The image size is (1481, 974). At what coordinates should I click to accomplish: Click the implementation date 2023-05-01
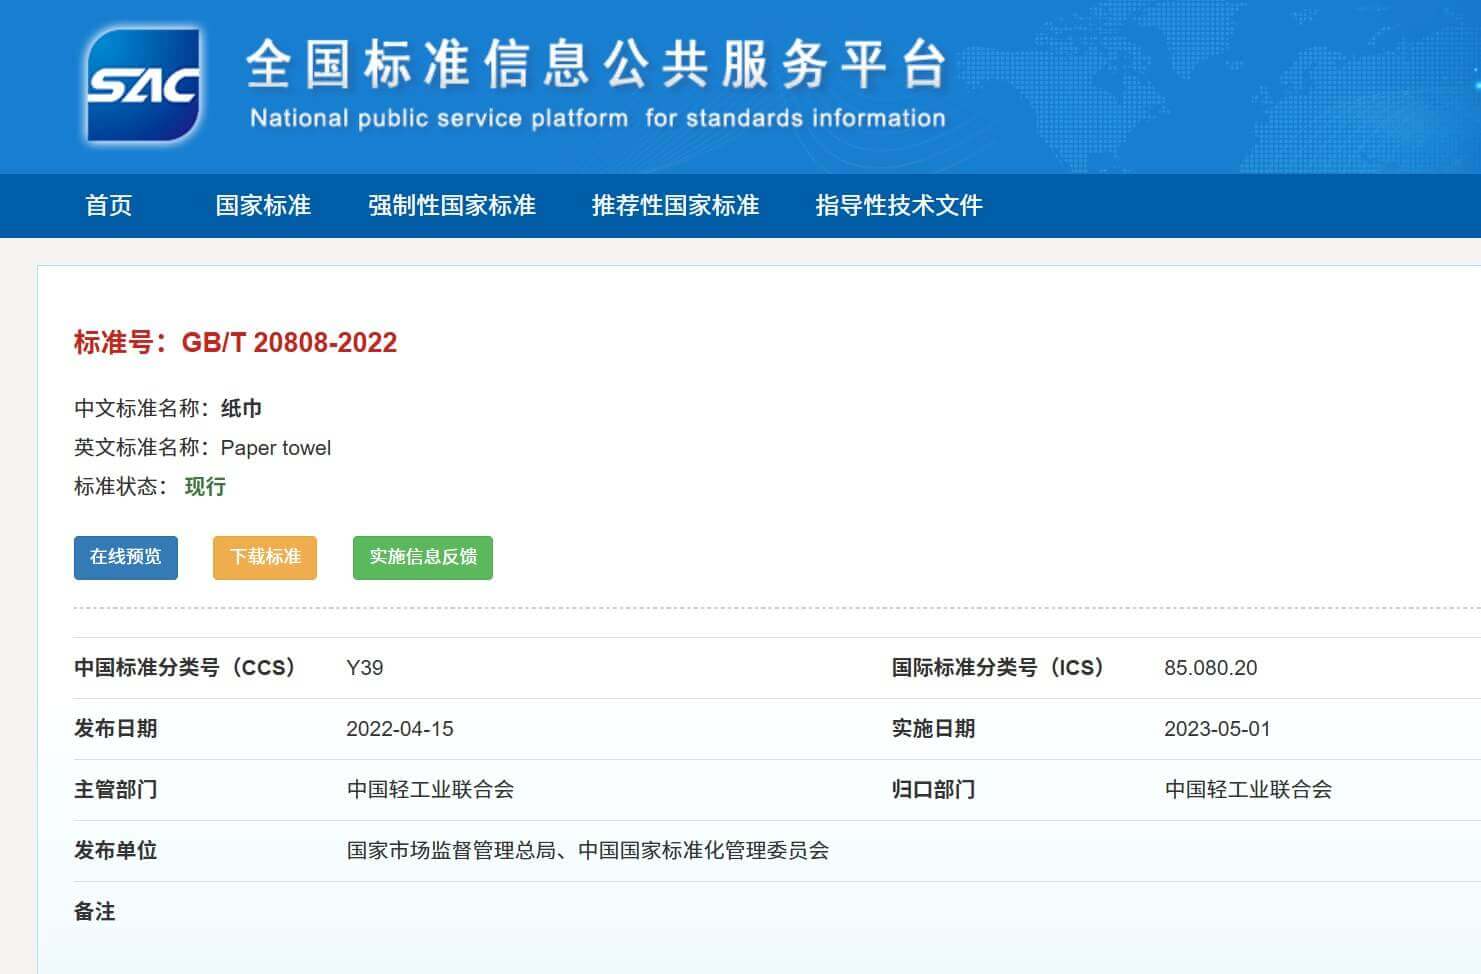click(x=1217, y=729)
